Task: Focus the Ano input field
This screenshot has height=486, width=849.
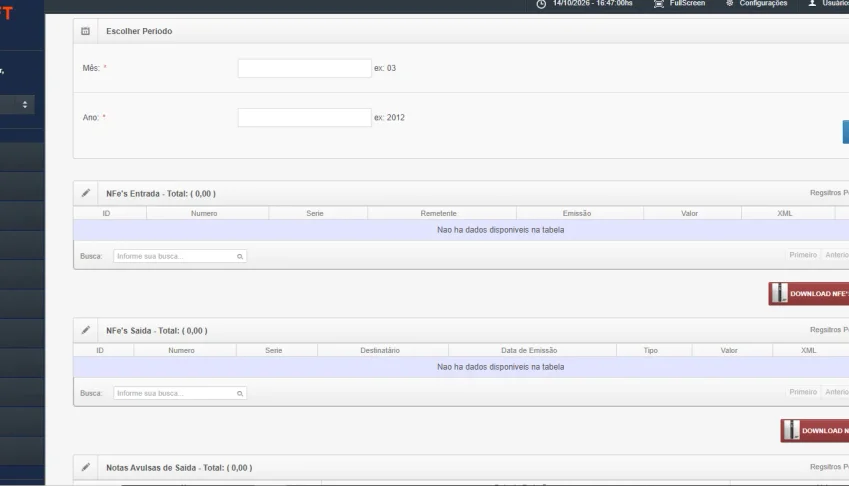Action: [304, 117]
